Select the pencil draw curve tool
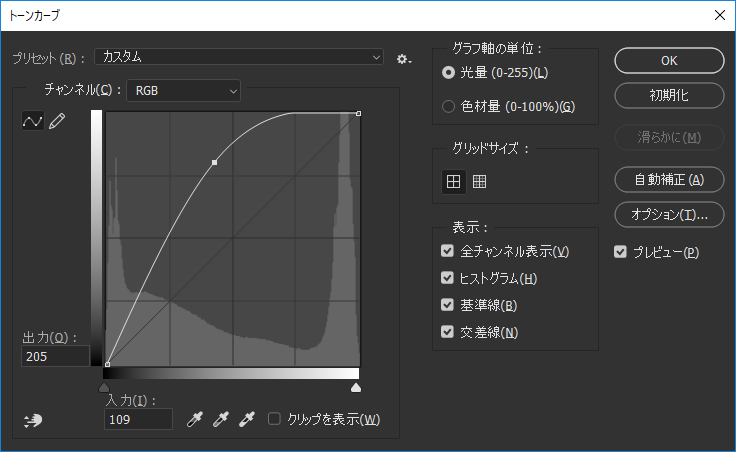This screenshot has height=452, width=736. (x=57, y=121)
